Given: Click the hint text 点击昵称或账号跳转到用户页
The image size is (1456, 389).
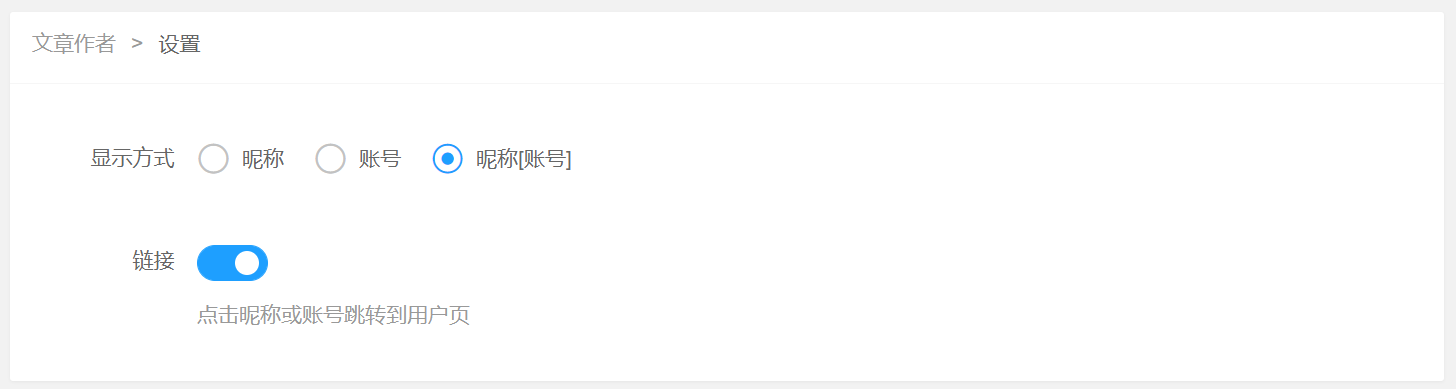Looking at the screenshot, I should (333, 316).
